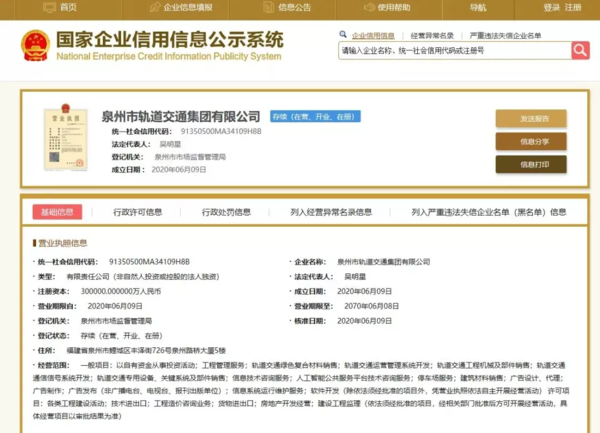Switch to the 行政许可信息 tab
The height and width of the screenshot is (433, 600).
[x=137, y=212]
